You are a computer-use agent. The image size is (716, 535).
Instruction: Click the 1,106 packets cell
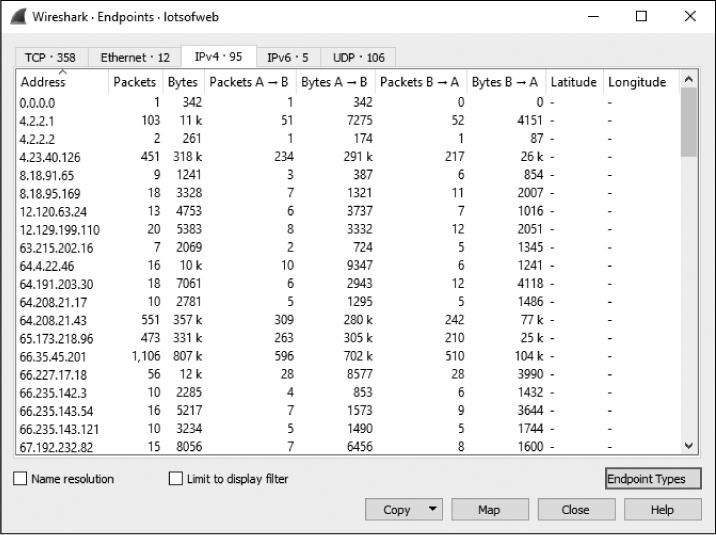[146, 356]
